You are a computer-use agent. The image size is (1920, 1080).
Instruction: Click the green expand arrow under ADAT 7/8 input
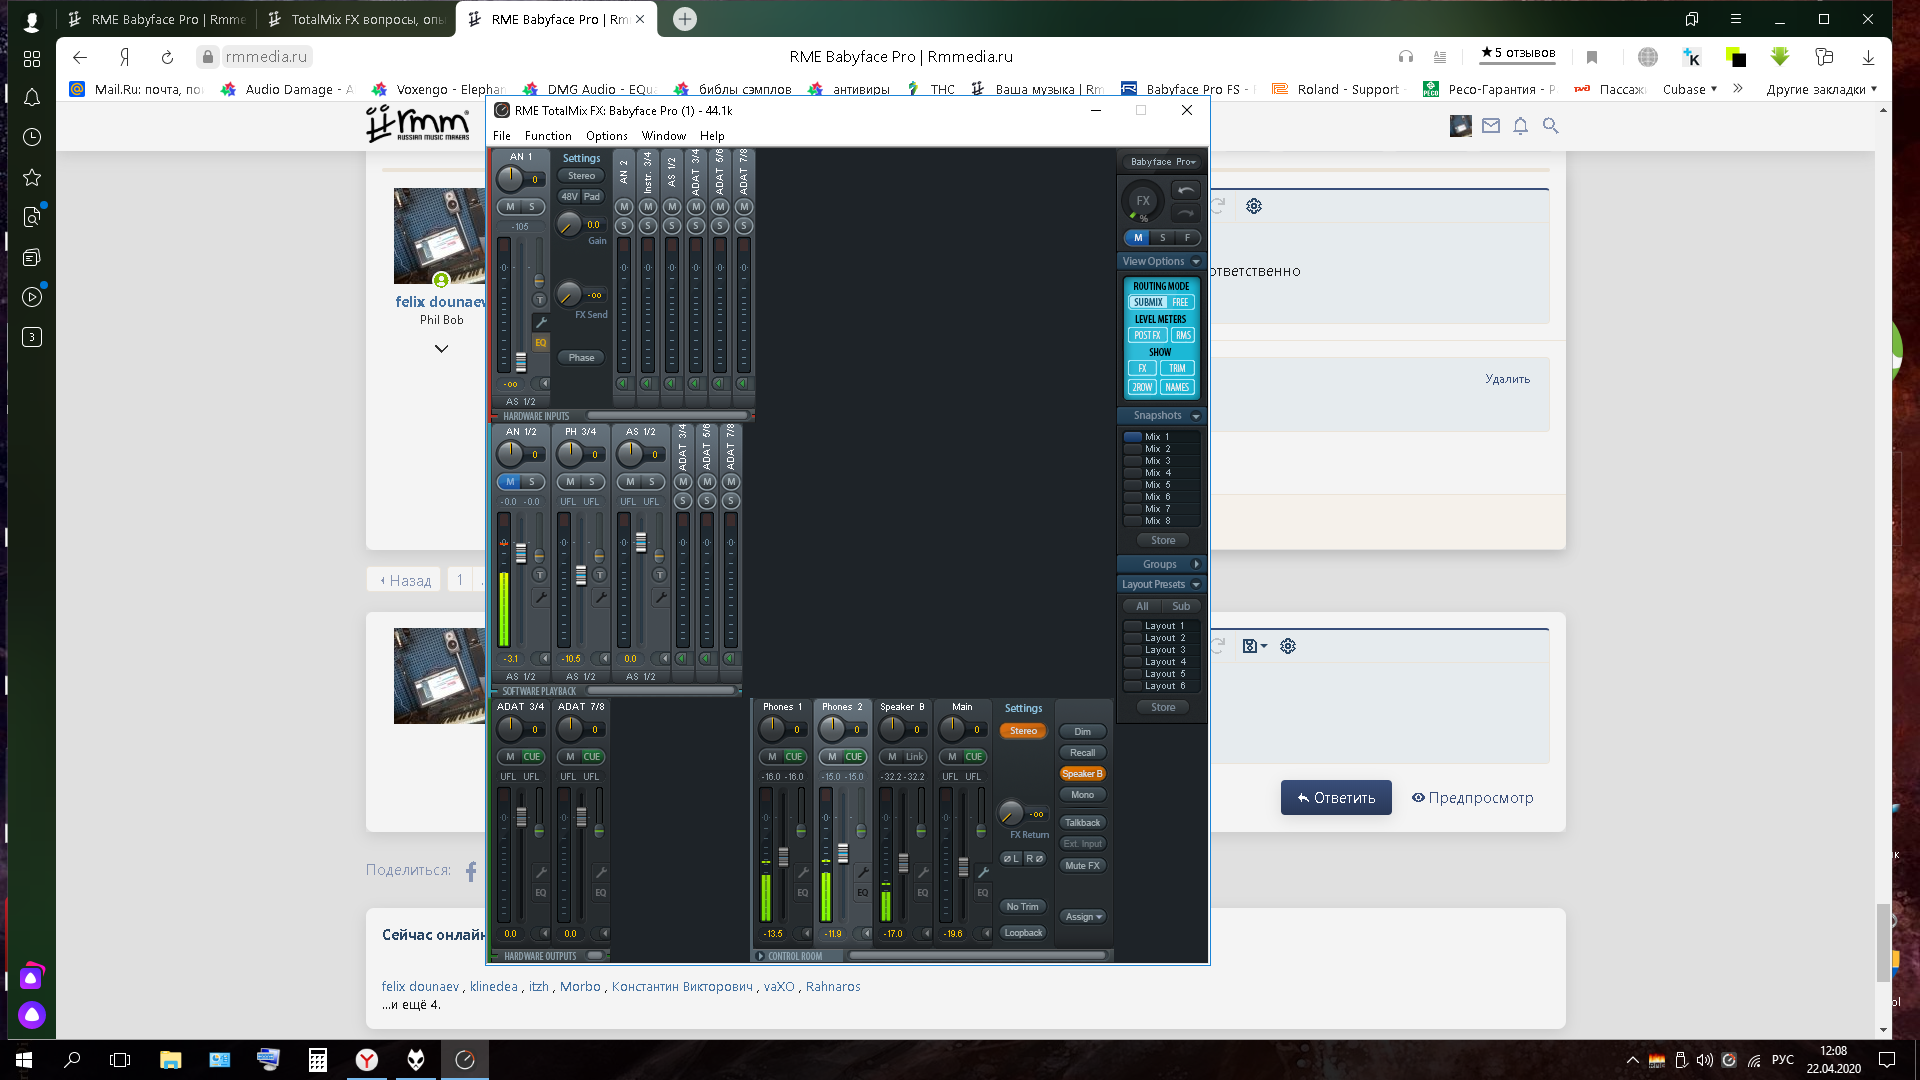tap(743, 383)
